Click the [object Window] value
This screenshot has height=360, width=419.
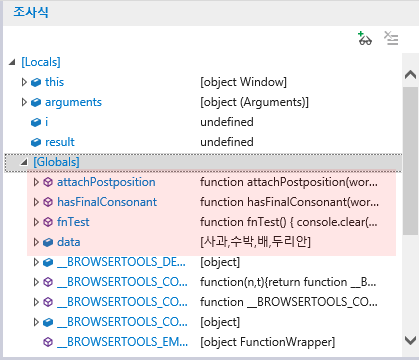(243, 82)
